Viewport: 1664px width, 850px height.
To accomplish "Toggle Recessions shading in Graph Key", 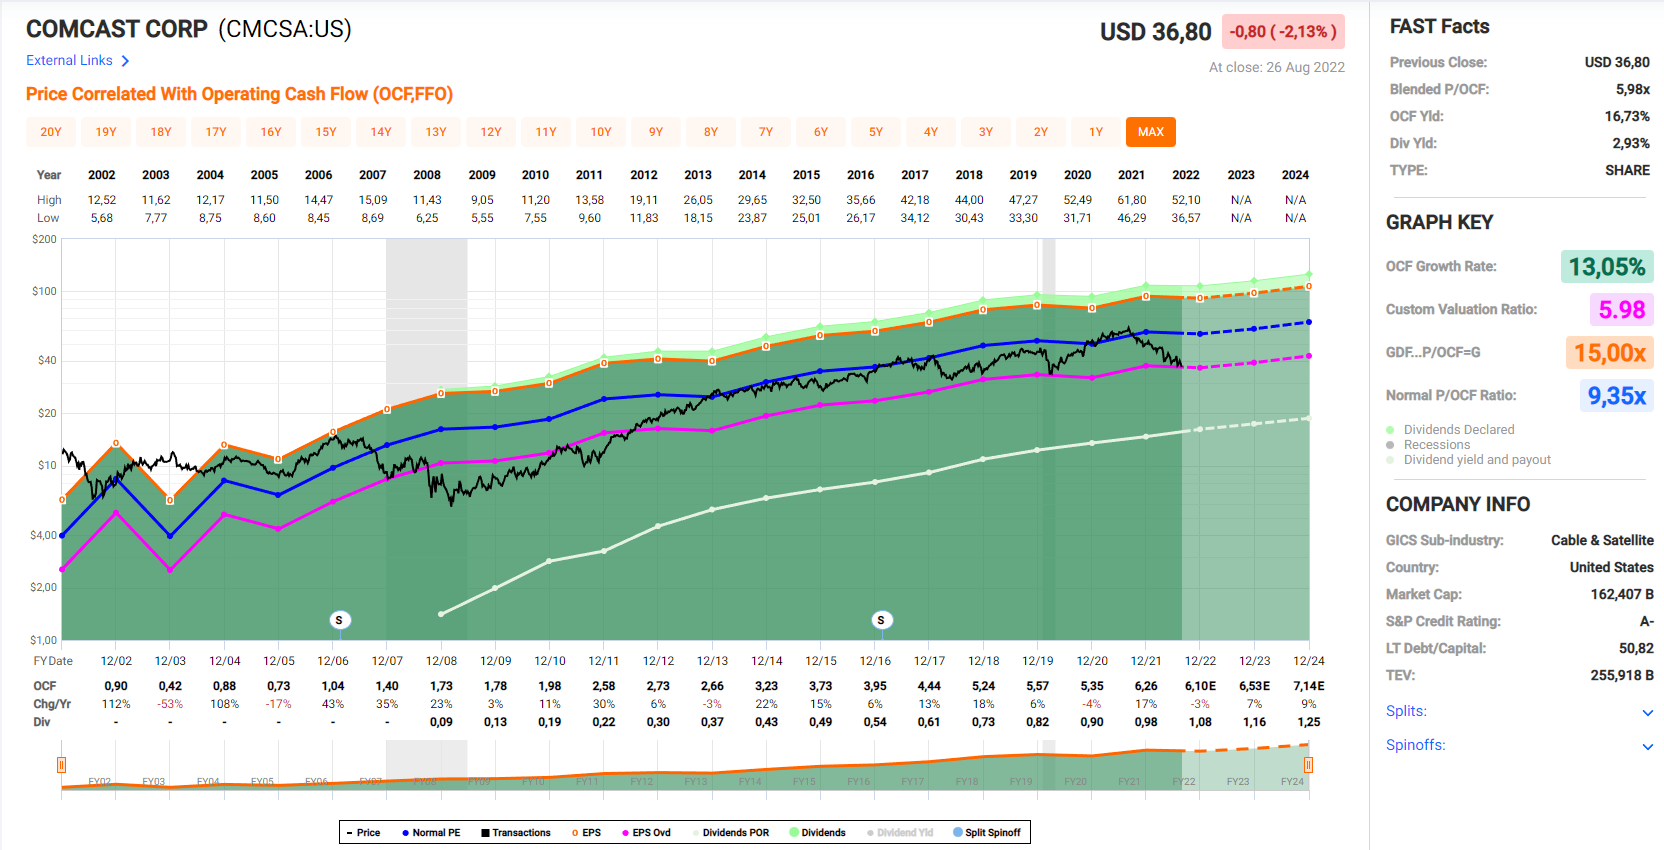I will click(x=1436, y=445).
